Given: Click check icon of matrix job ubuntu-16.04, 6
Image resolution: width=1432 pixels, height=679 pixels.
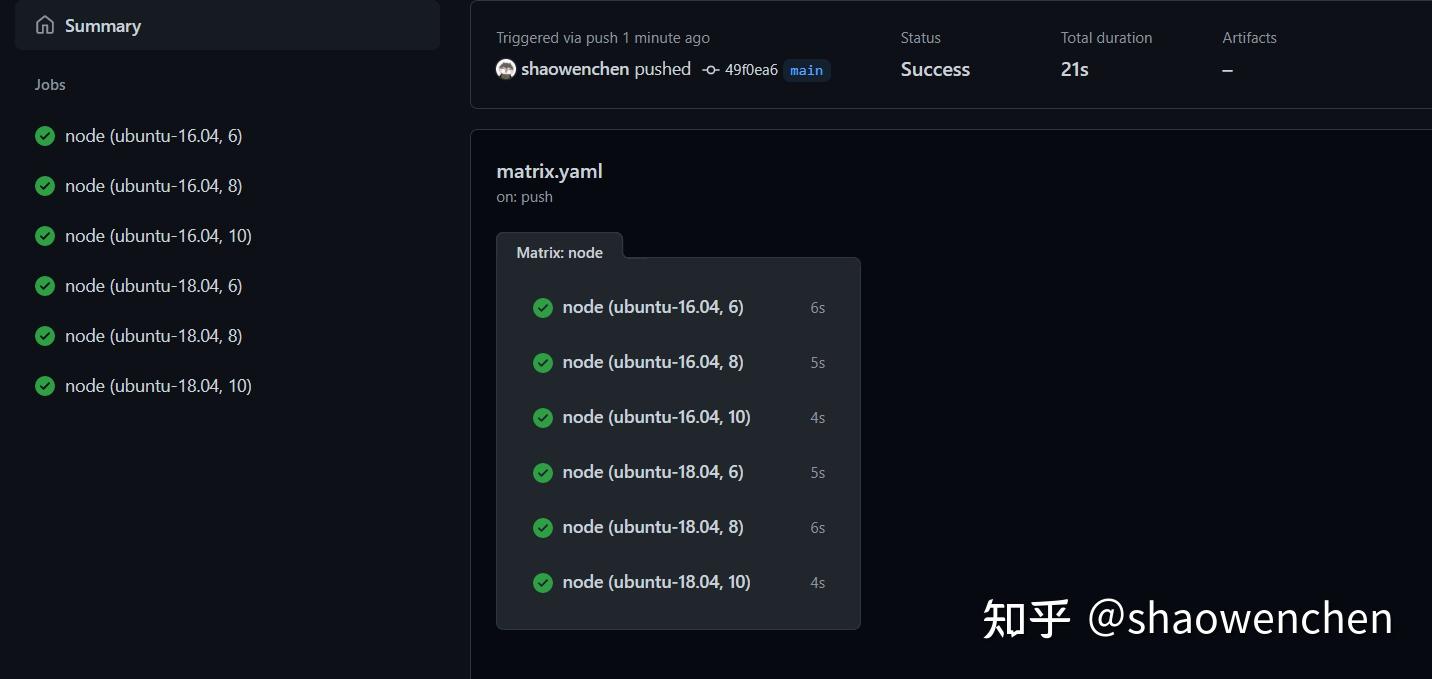Looking at the screenshot, I should pos(543,308).
